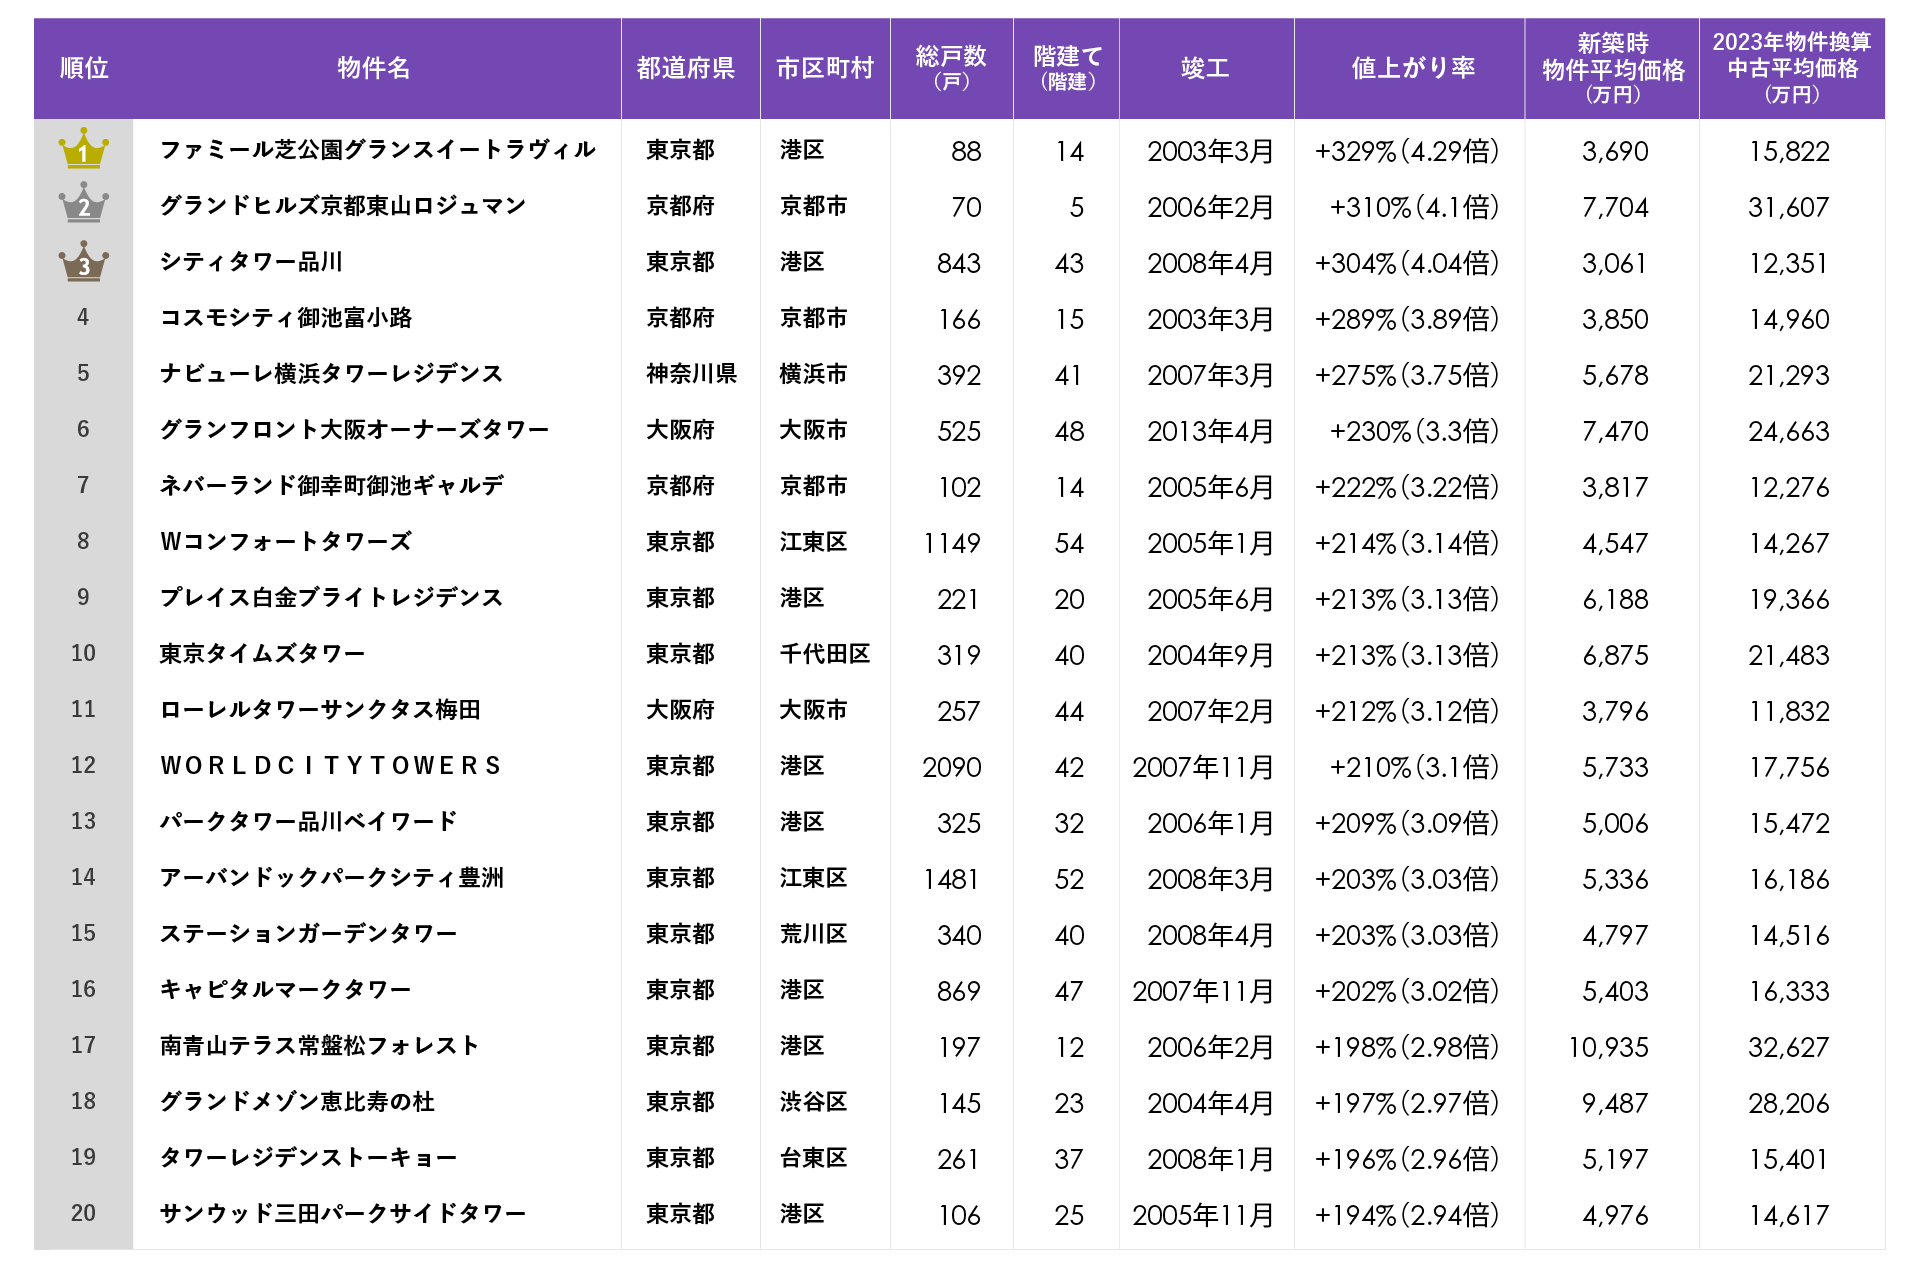This screenshot has width=1920, height=1280.
Task: Select 東京タイムズタワー property name
Action: 262,654
